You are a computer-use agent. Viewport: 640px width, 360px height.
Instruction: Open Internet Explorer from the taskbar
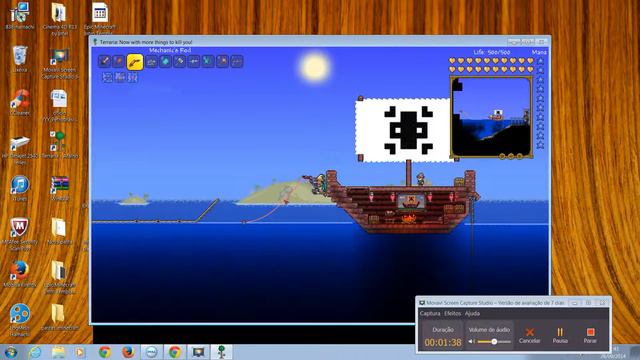pos(36,352)
